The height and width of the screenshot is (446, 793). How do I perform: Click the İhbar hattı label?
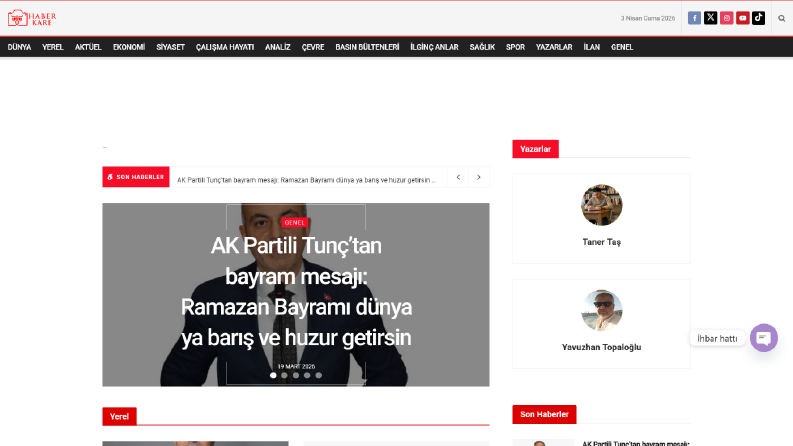tap(717, 339)
